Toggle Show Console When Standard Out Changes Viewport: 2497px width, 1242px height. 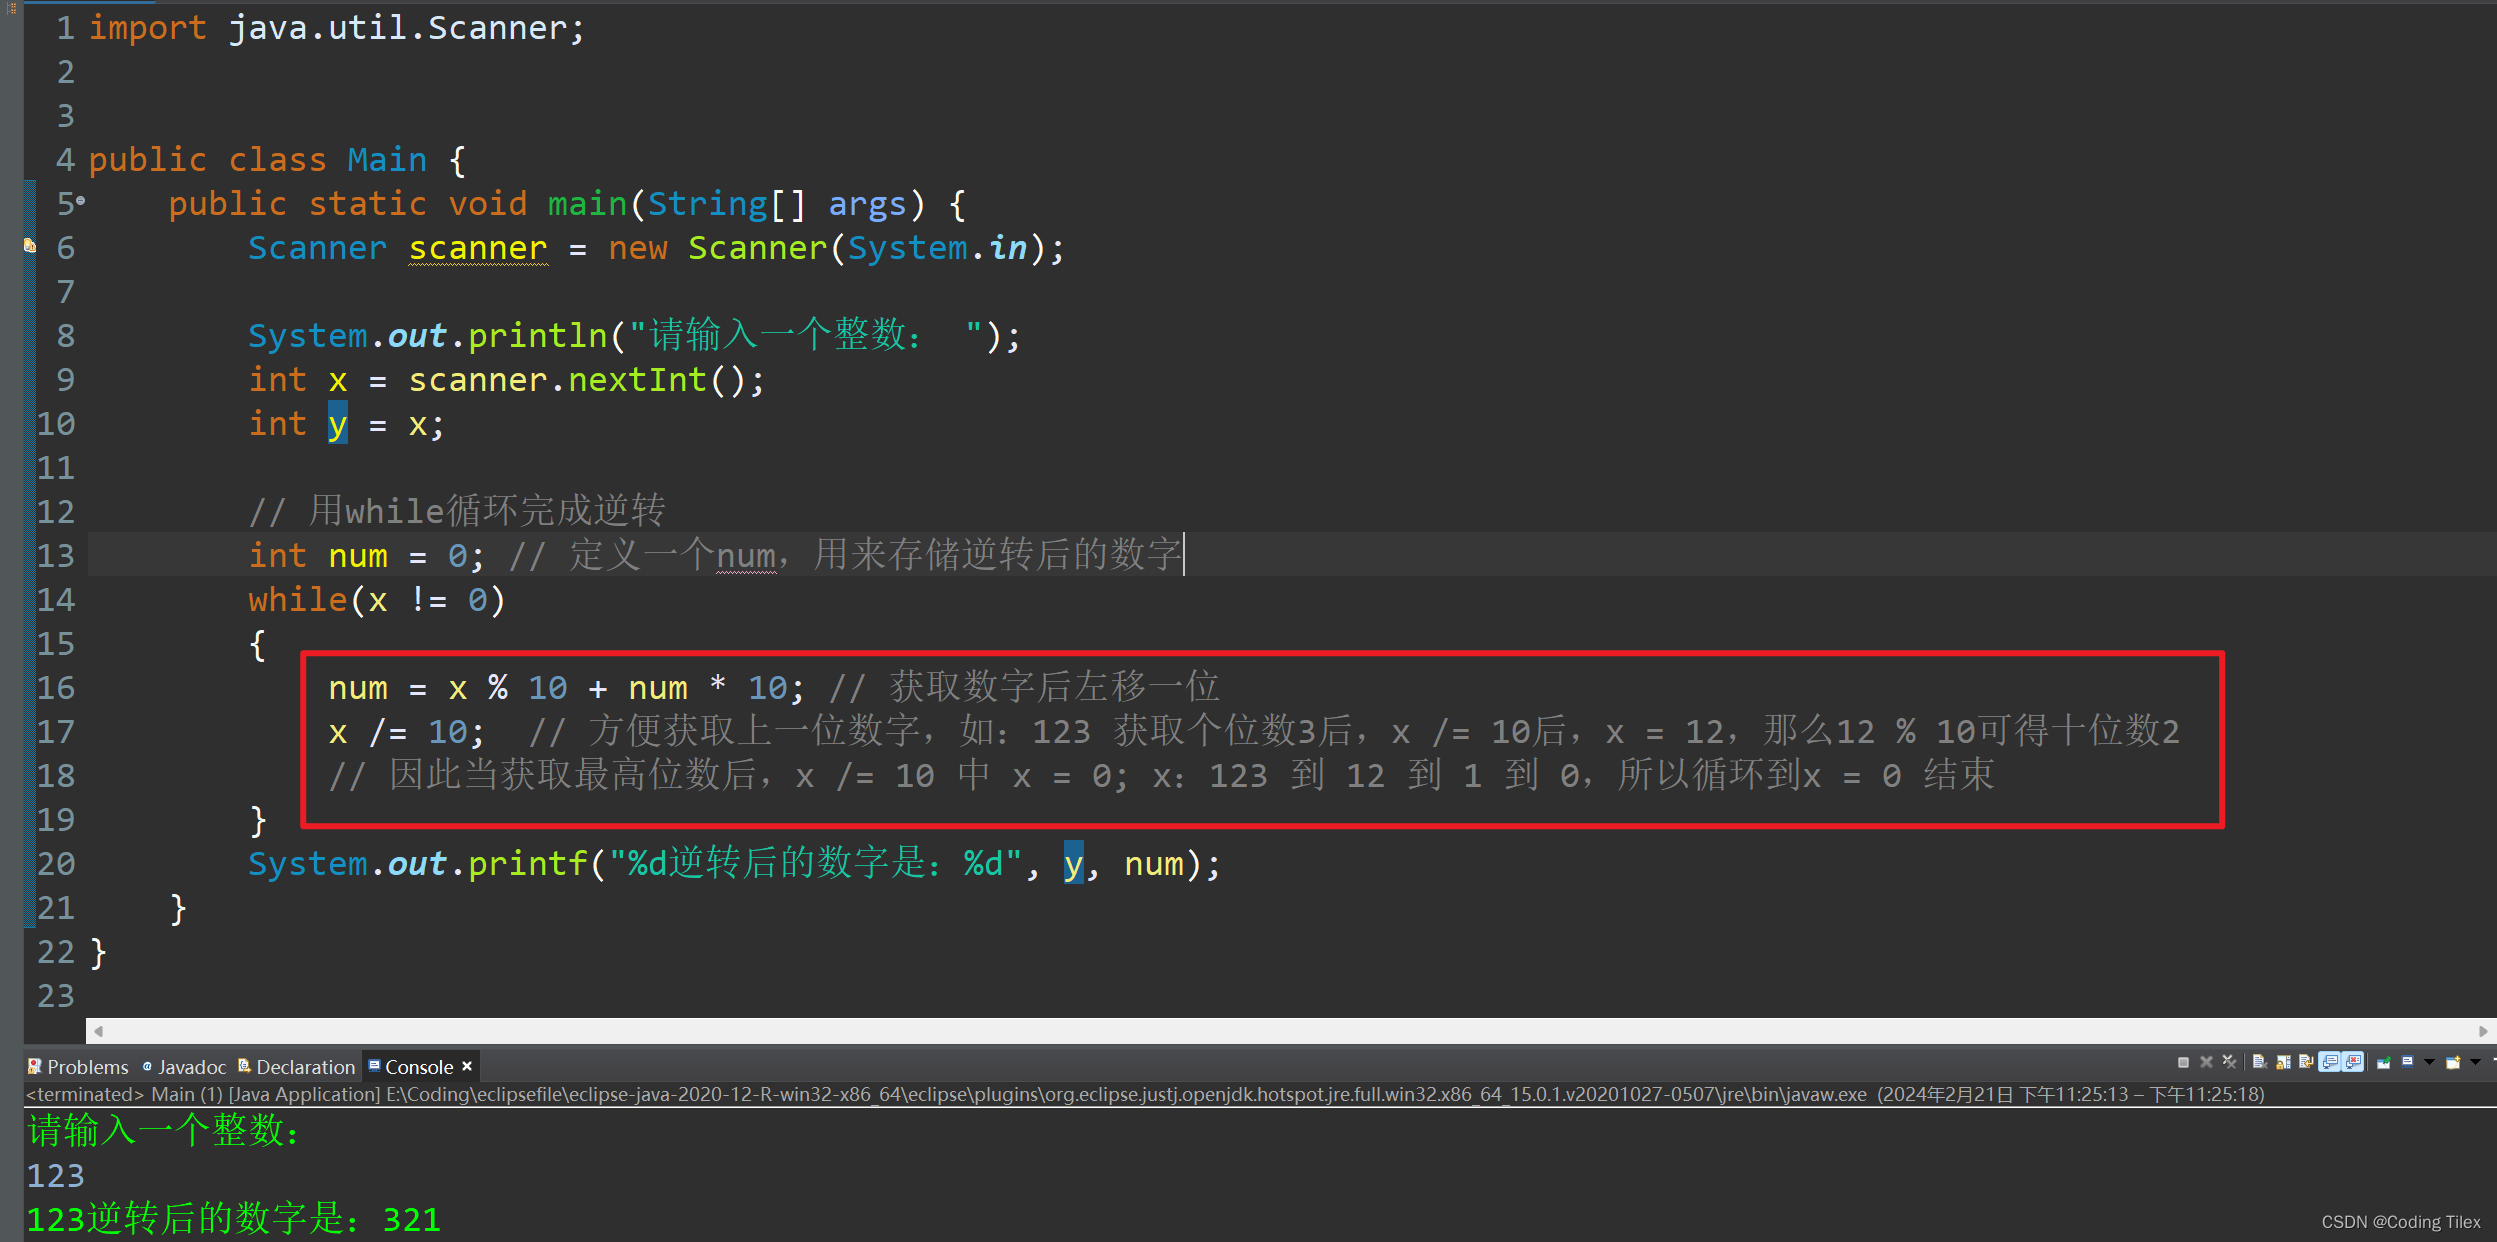tap(2330, 1062)
